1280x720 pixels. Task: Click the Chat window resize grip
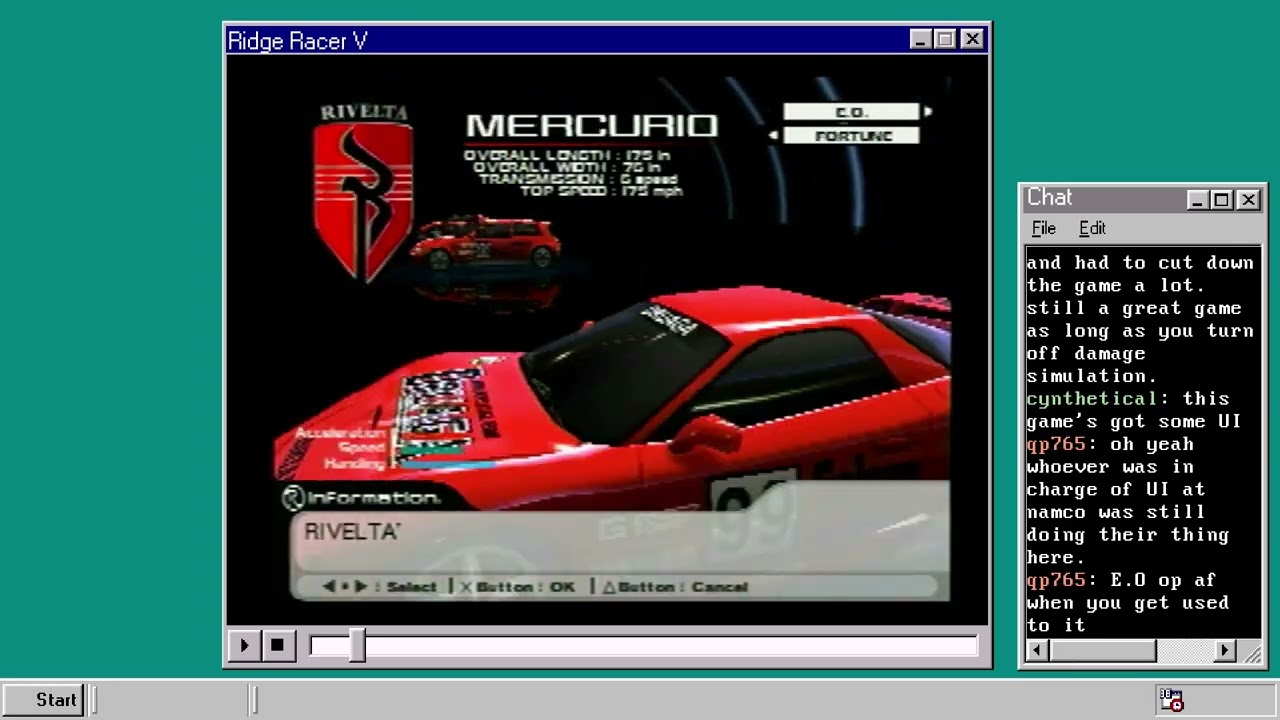1252,652
